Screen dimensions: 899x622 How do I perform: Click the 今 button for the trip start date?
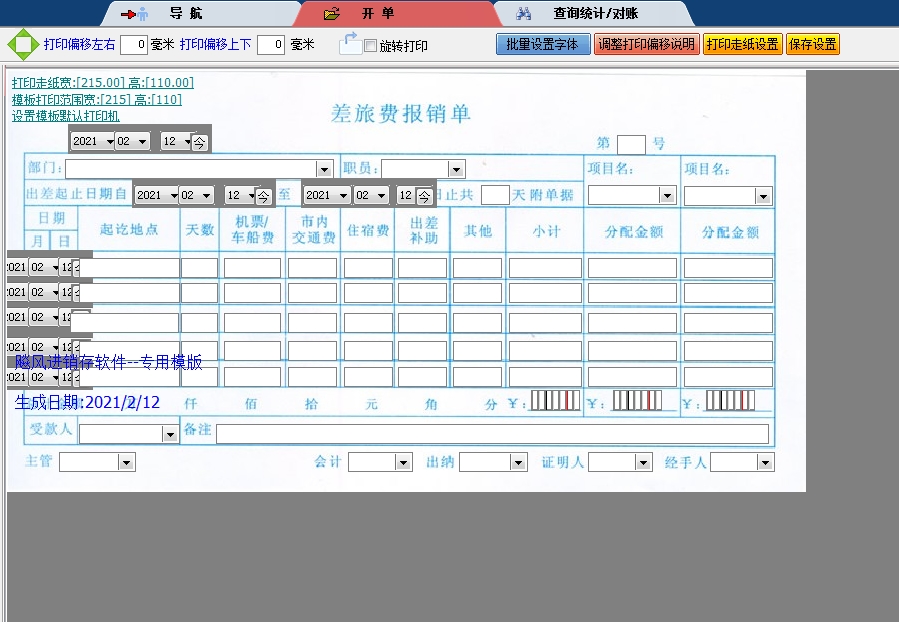tap(263, 196)
